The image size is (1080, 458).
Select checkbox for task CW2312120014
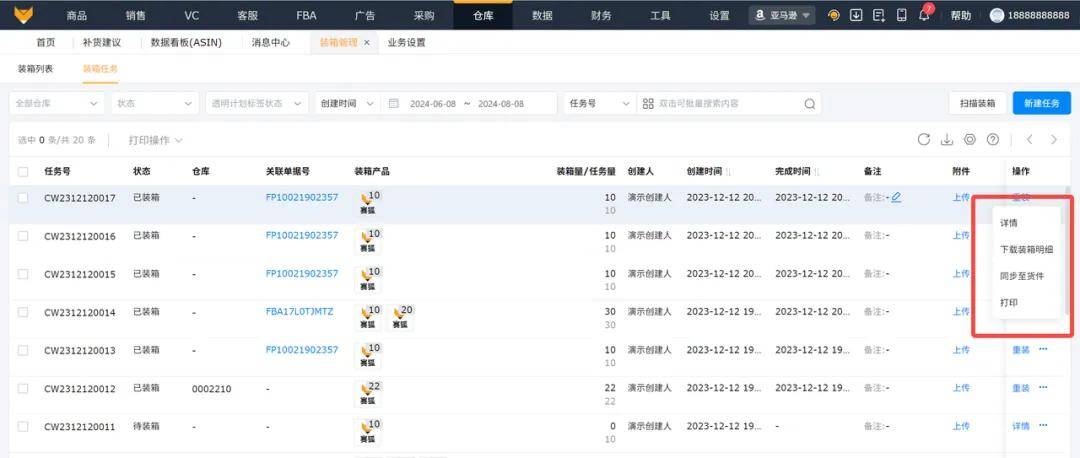pyautogui.click(x=23, y=312)
